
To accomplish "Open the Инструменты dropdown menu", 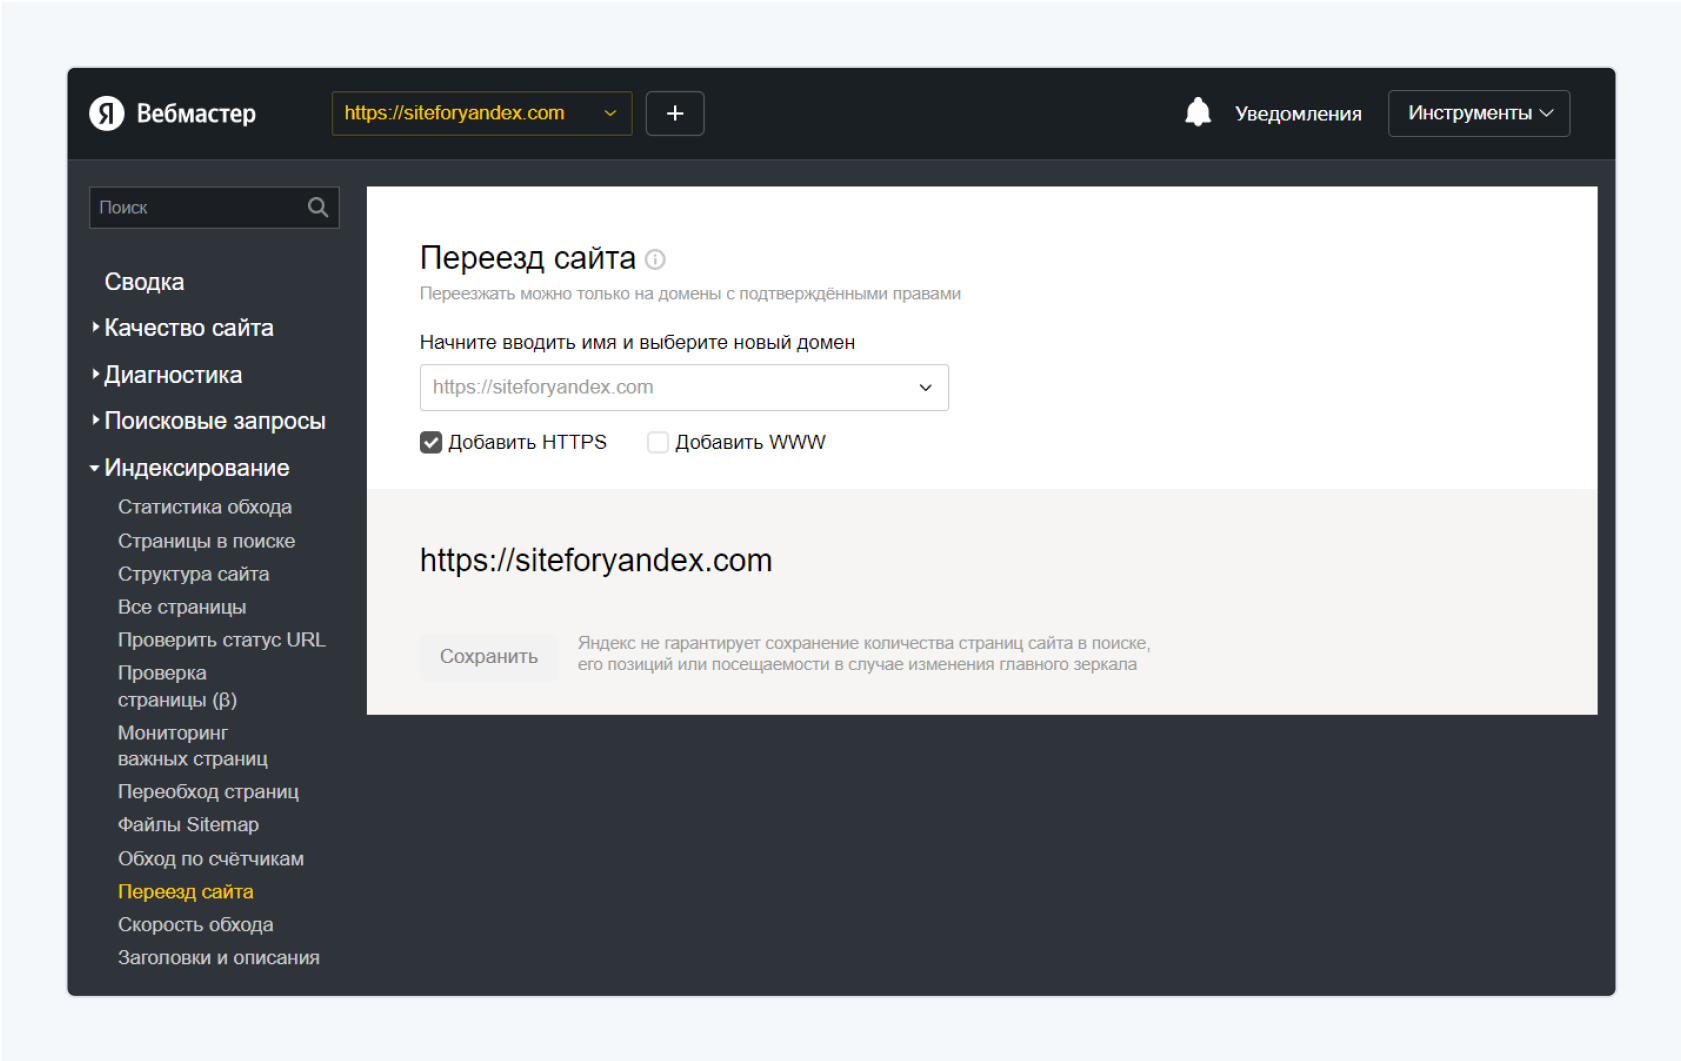I will [1479, 113].
